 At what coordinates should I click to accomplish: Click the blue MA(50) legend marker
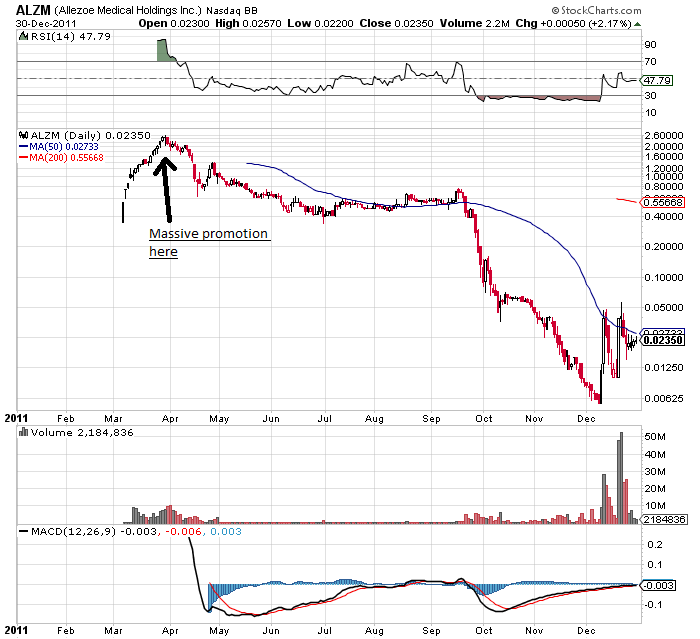[23, 146]
